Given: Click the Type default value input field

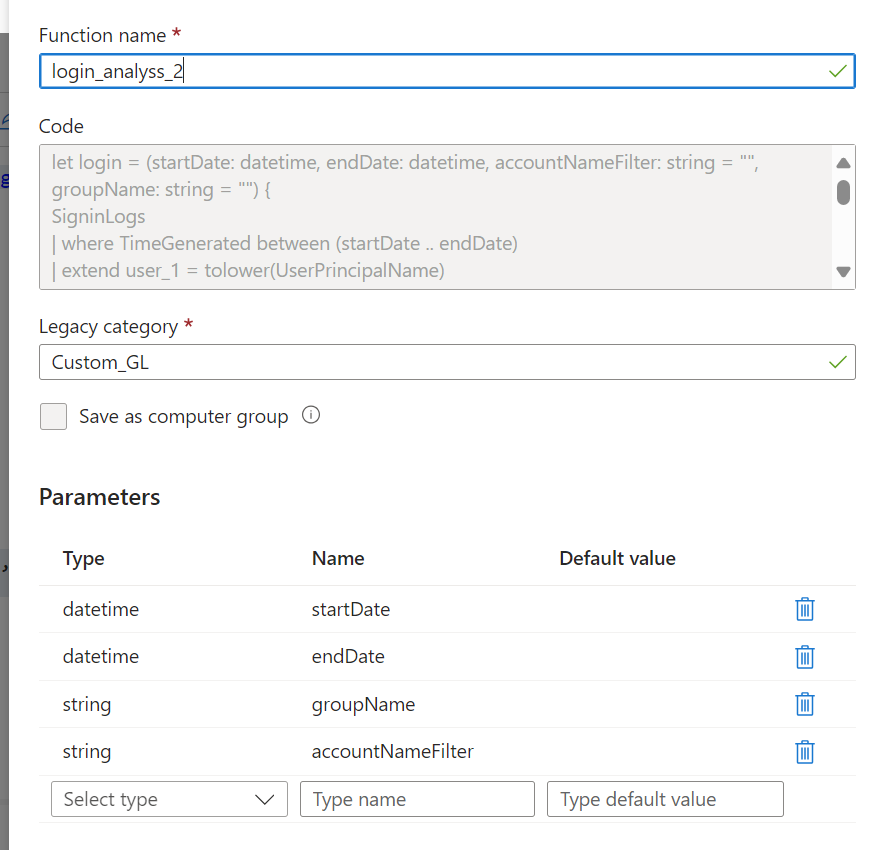Looking at the screenshot, I should 664,799.
